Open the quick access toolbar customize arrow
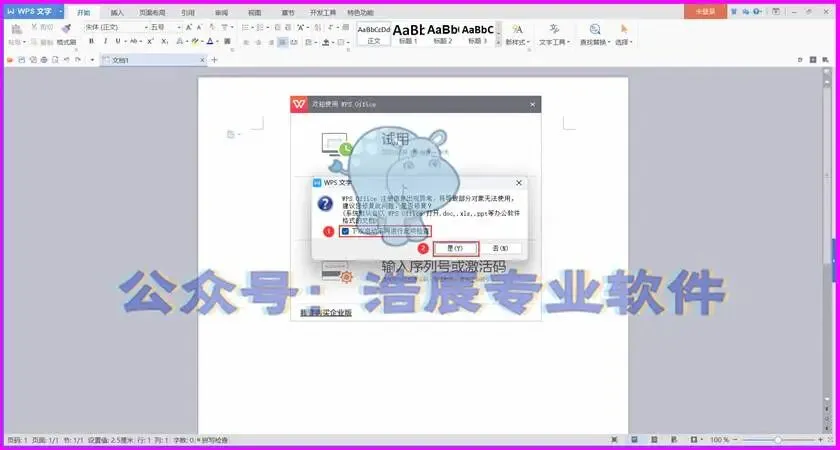The image size is (840, 450). [x=92, y=60]
